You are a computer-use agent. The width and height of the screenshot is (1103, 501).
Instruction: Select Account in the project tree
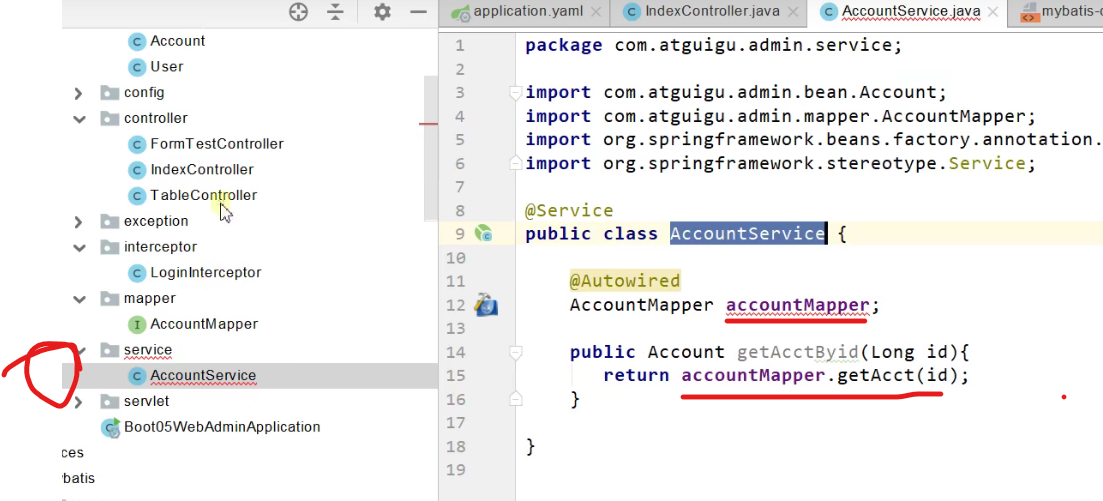pyautogui.click(x=178, y=42)
